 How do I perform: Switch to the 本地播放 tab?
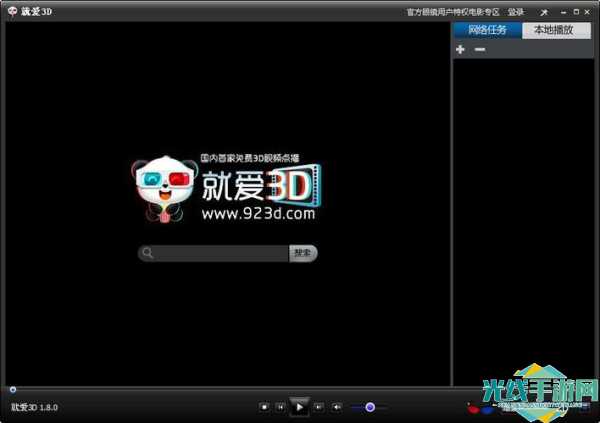[556, 30]
